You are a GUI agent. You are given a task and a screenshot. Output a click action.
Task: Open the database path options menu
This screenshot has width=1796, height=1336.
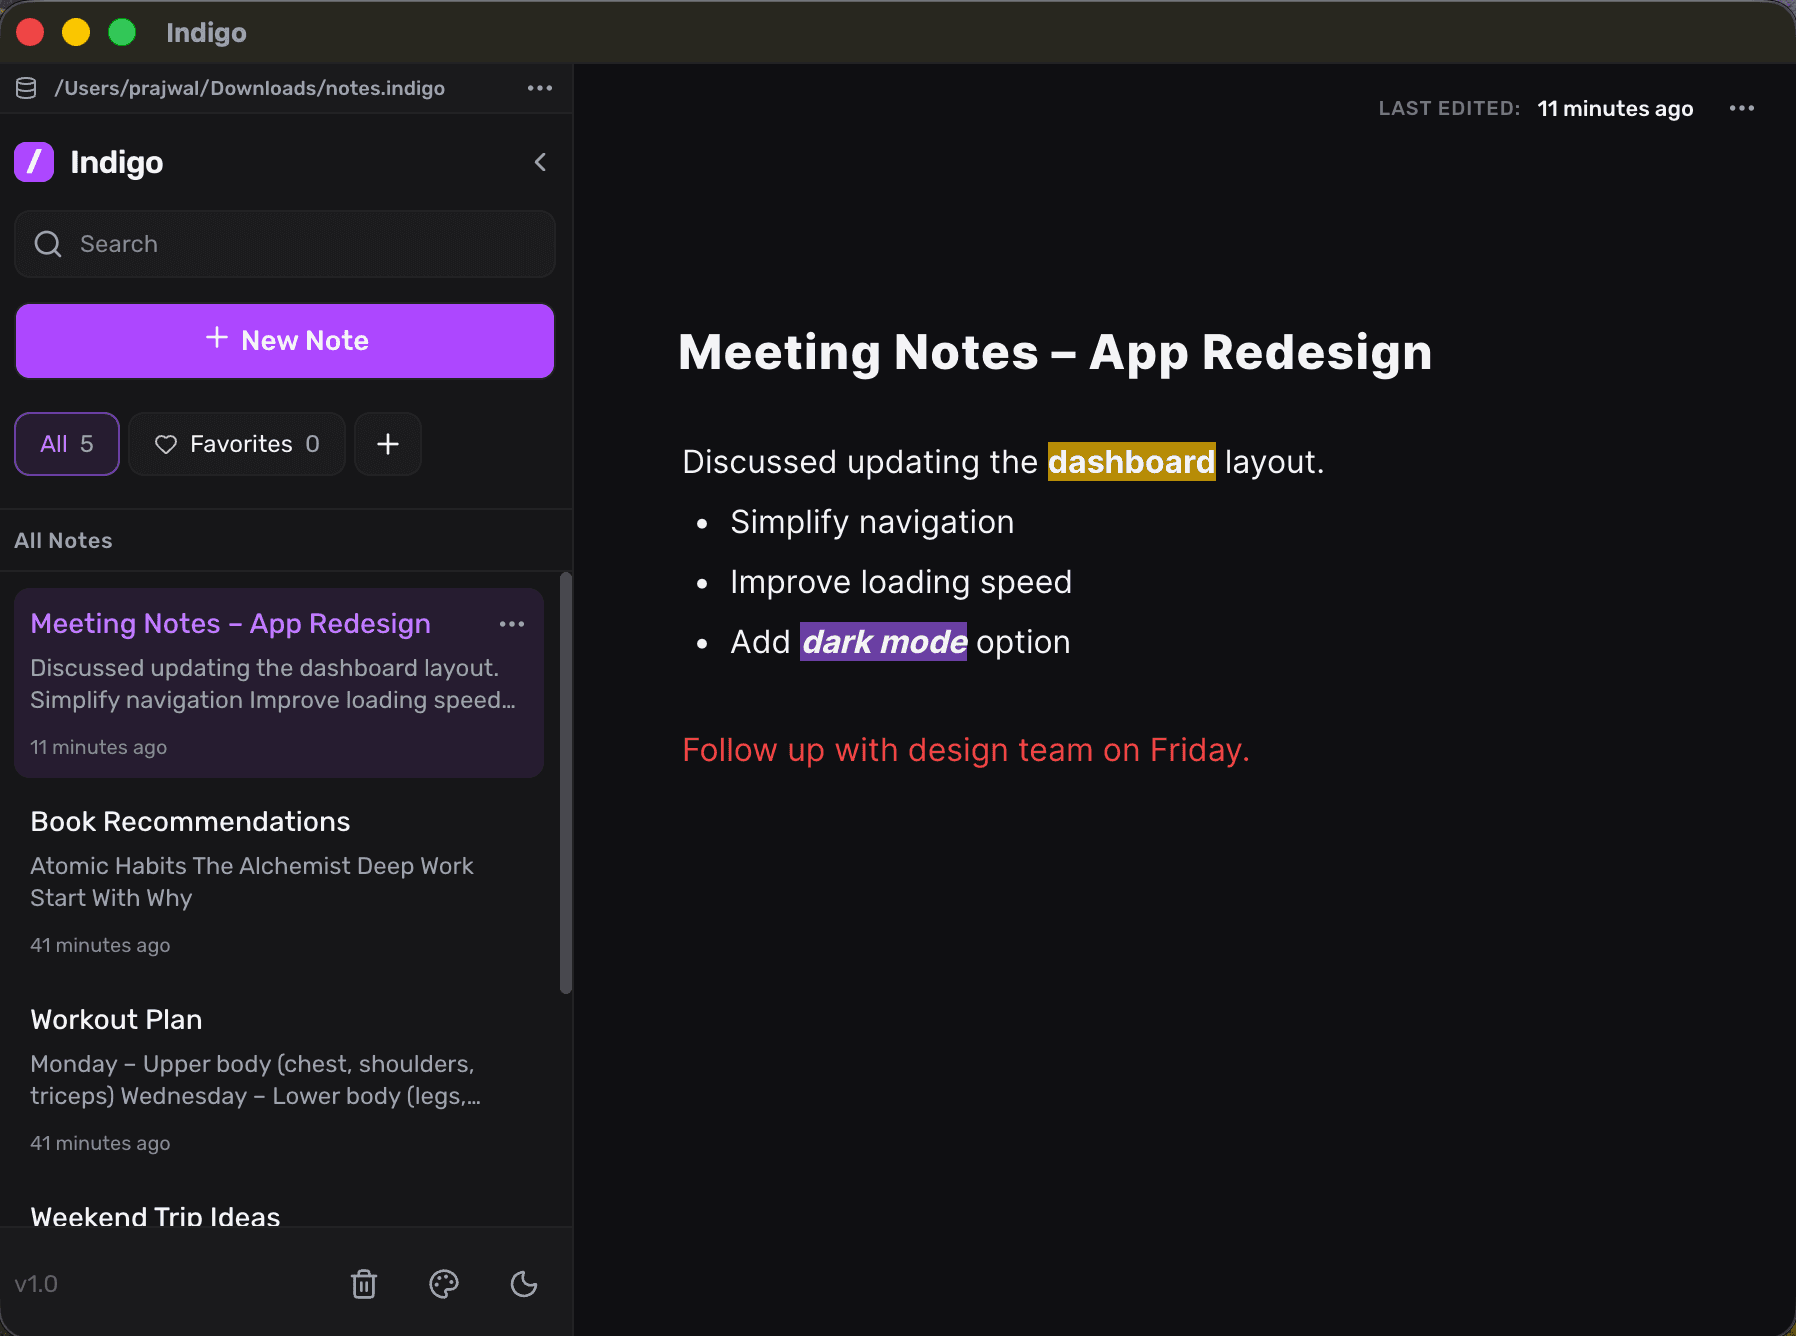[x=540, y=88]
